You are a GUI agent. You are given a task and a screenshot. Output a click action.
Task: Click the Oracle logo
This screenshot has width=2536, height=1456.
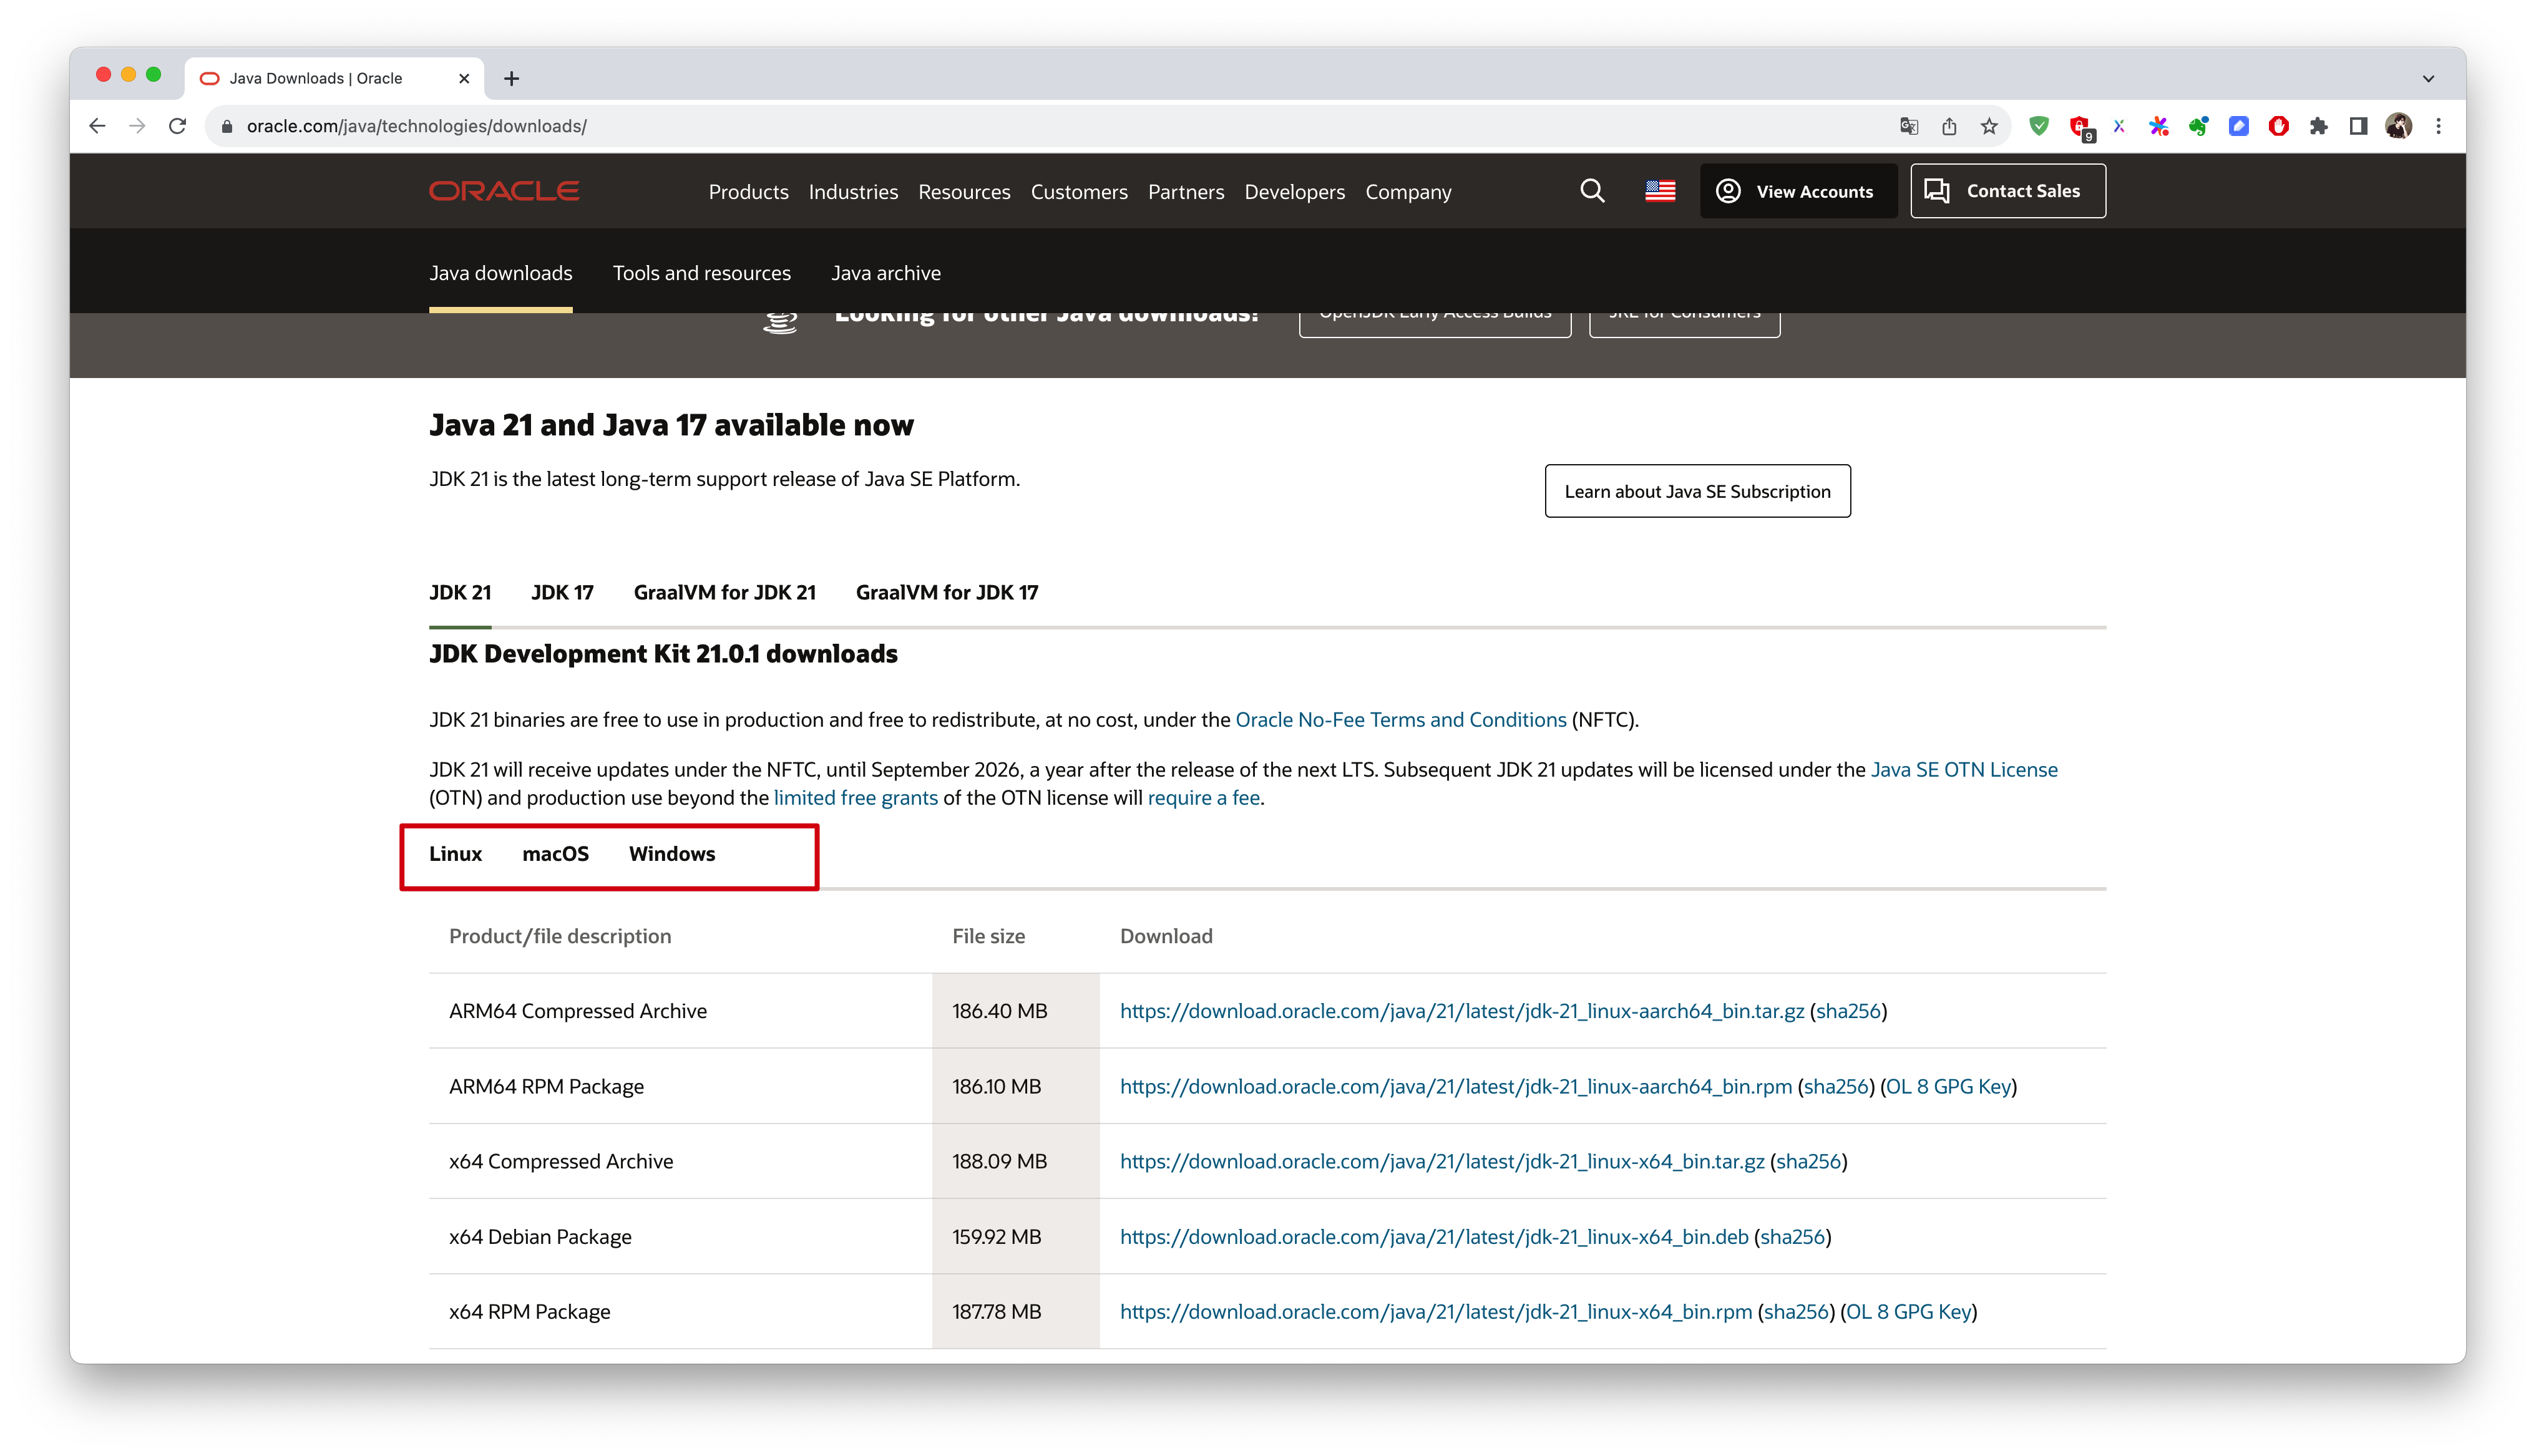tap(504, 191)
